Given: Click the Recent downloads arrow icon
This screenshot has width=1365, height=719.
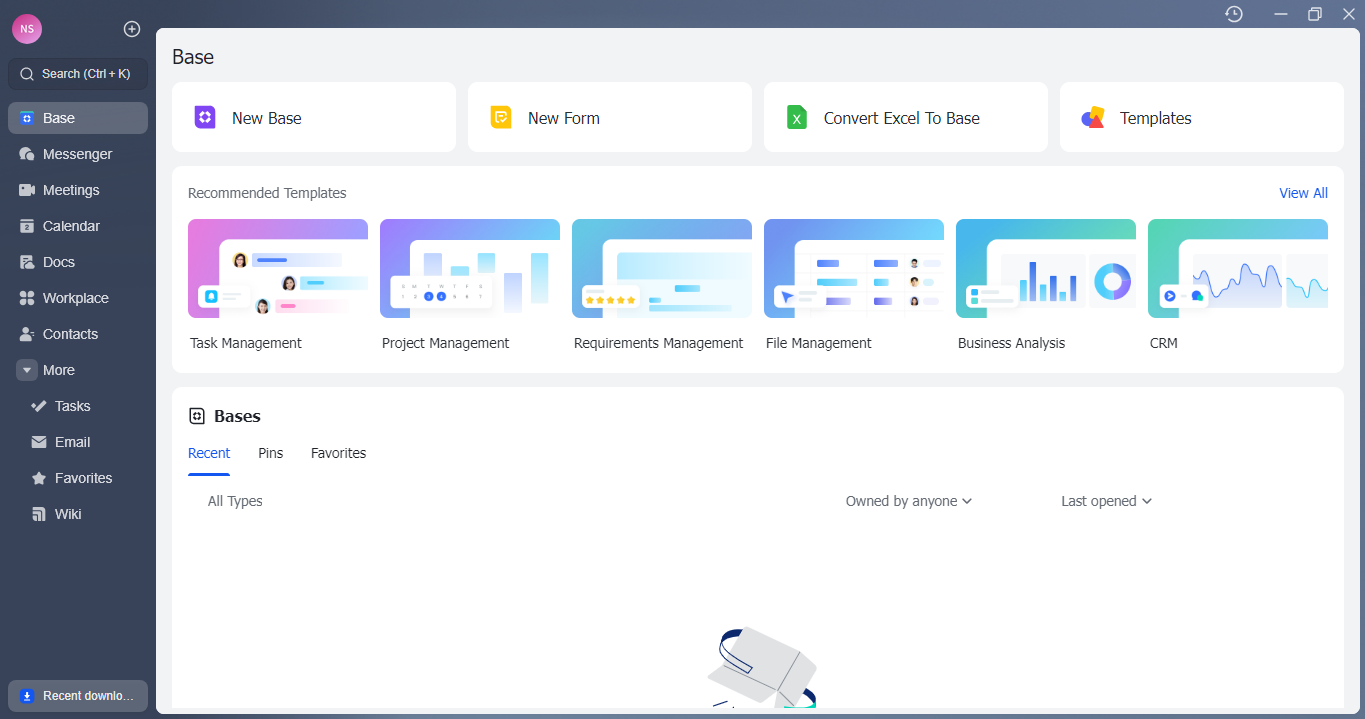Looking at the screenshot, I should (x=27, y=696).
